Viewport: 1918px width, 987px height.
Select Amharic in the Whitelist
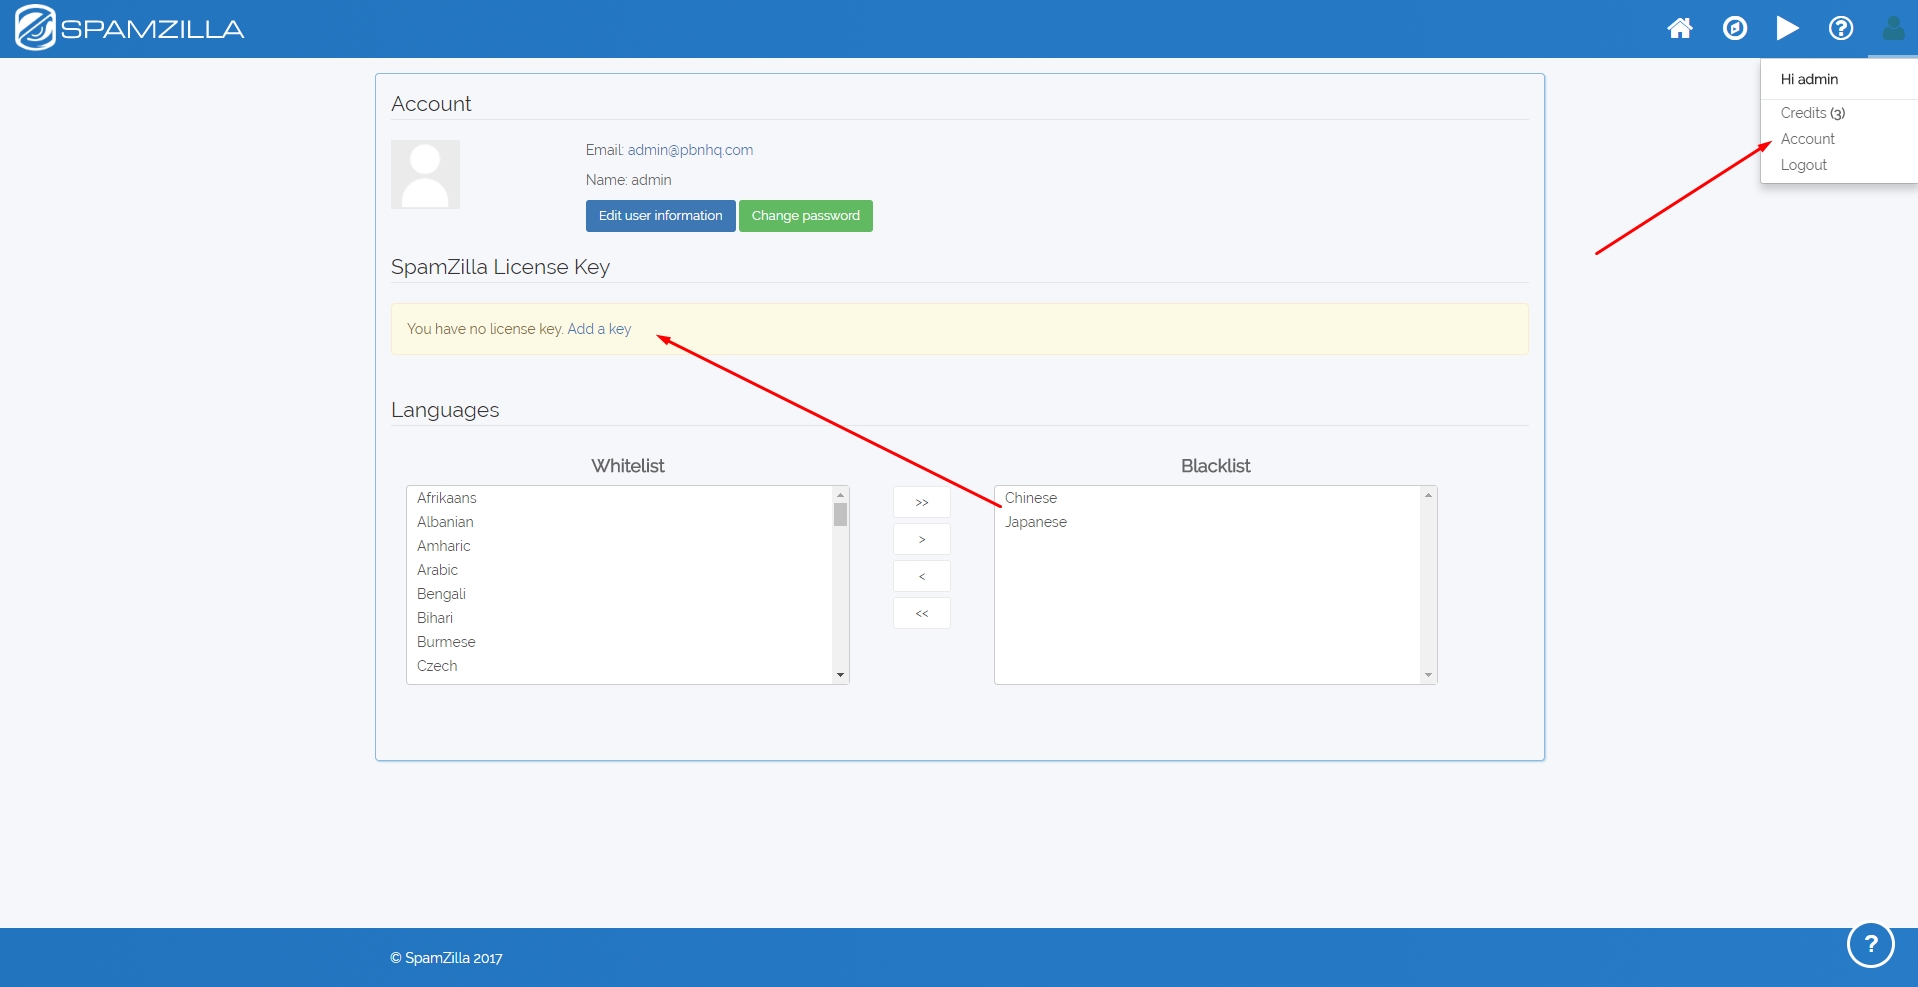[x=620, y=546]
